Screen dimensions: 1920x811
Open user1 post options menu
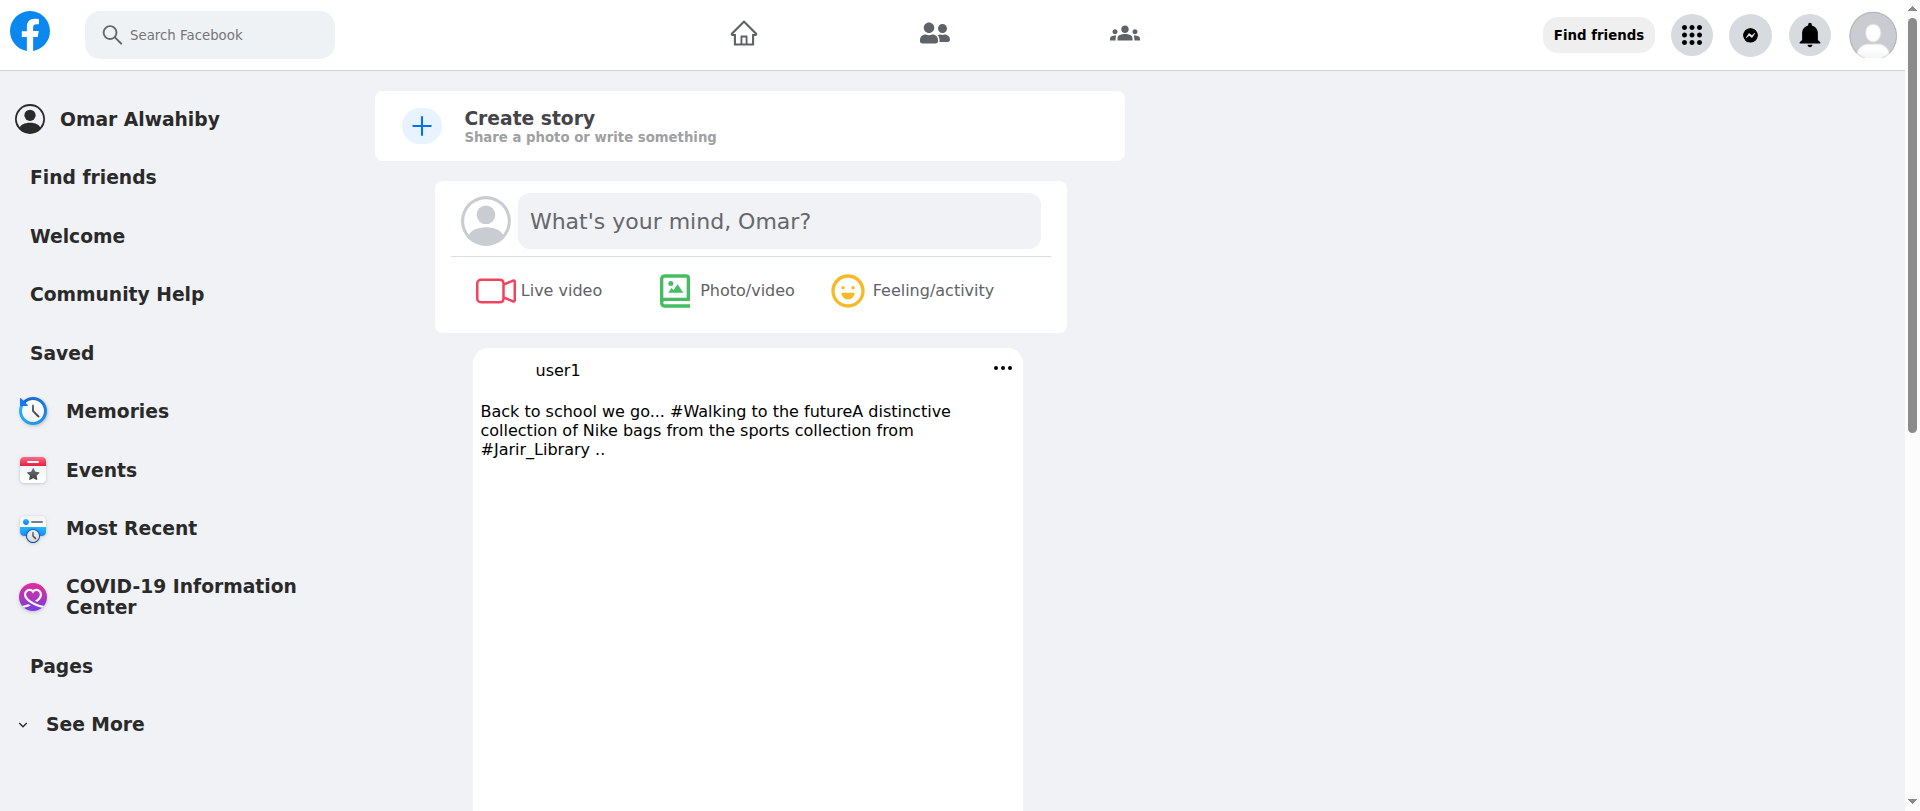pos(1002,369)
